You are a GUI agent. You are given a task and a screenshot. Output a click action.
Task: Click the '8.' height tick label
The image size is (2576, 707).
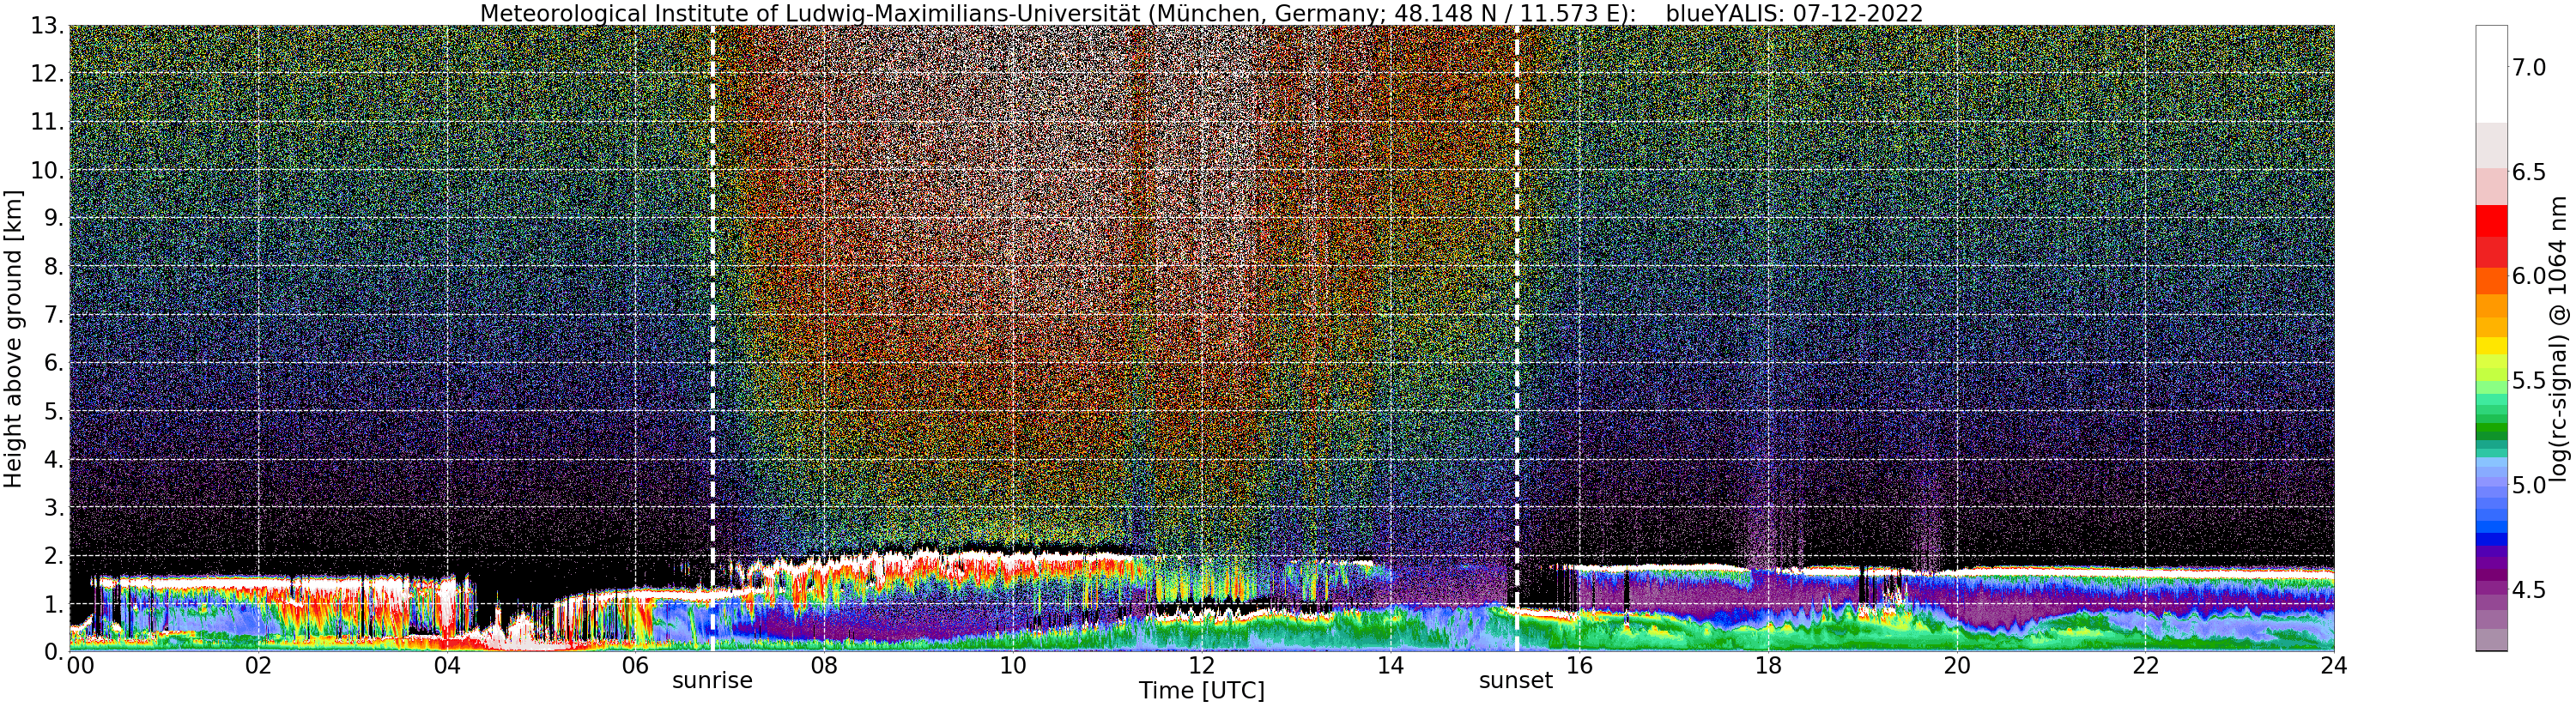pyautogui.click(x=54, y=266)
